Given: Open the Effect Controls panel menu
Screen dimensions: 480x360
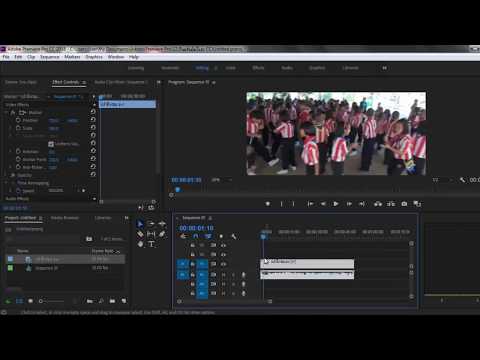Looking at the screenshot, I should pos(84,82).
